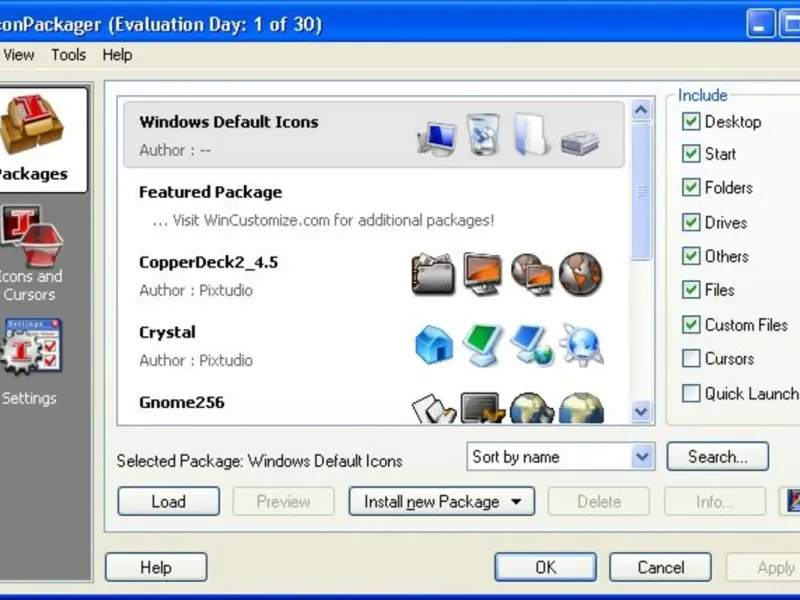
Task: Click the third icon, a globe, in Gnome256 row
Action: pos(532,408)
